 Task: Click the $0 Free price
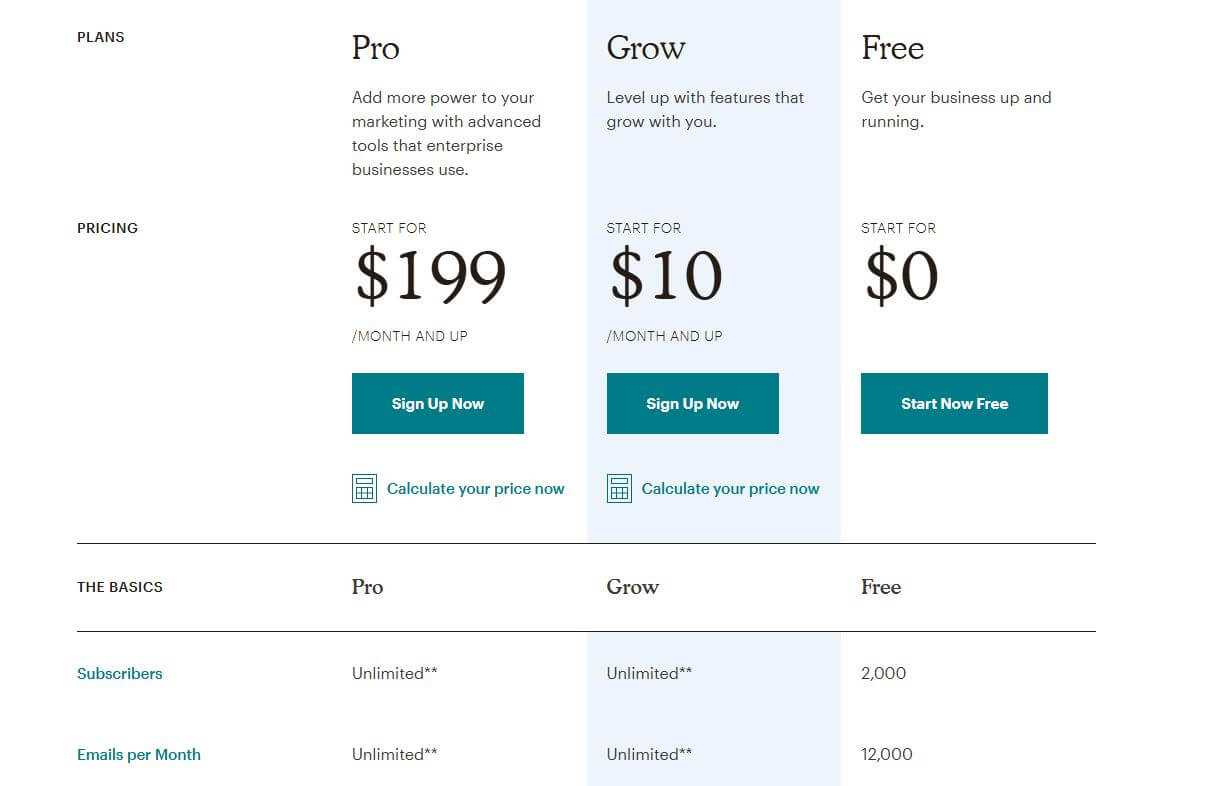pyautogui.click(x=898, y=277)
